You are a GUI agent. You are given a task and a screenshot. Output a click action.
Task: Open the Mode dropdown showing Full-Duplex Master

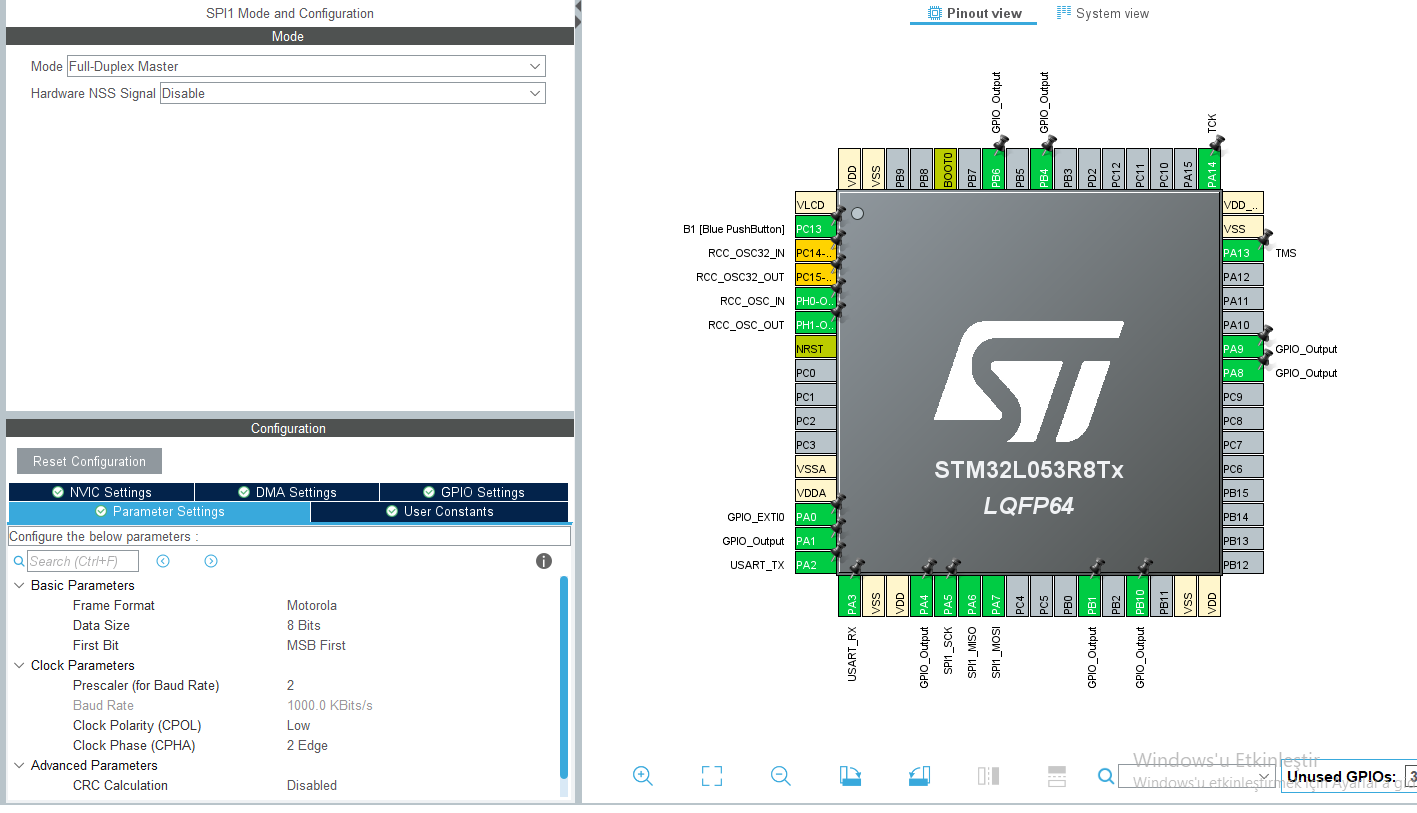(x=306, y=66)
